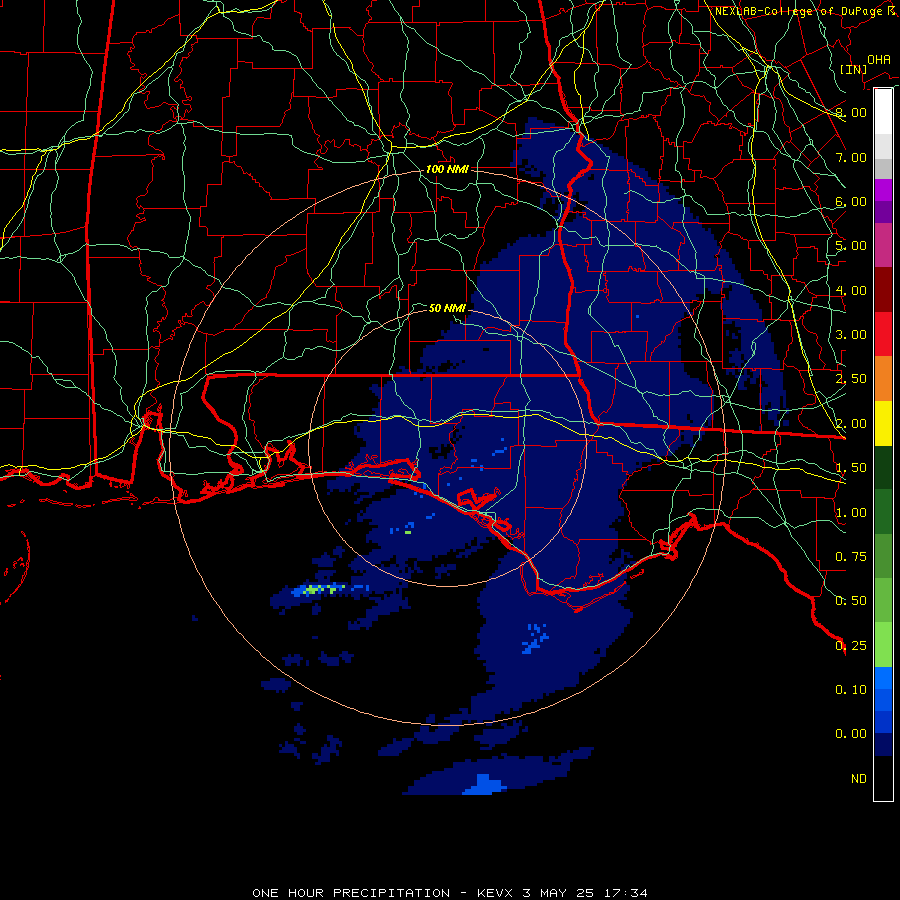The width and height of the screenshot is (900, 900).
Task: Pick the yellow legend swatch
Action: pyautogui.click(x=883, y=423)
